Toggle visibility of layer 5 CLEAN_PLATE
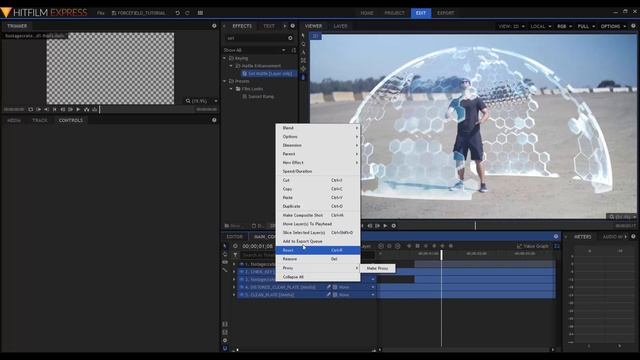 241,295
